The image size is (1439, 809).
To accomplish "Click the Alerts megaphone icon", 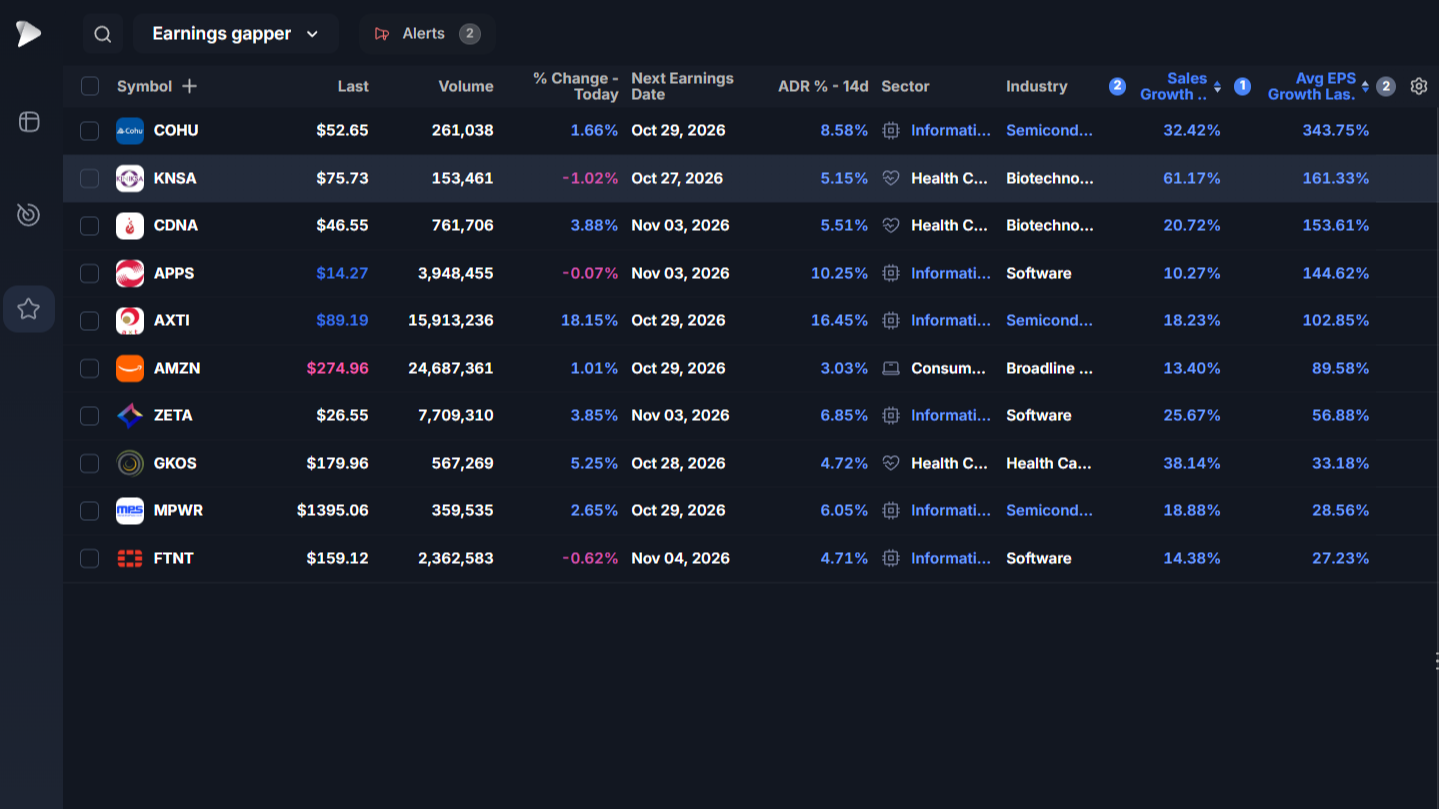I will [381, 34].
